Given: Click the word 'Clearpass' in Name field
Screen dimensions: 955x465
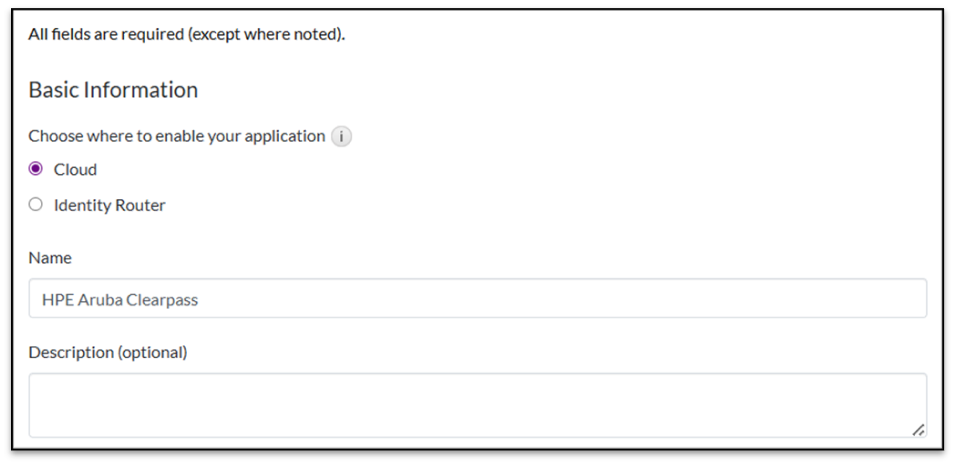Looking at the screenshot, I should [165, 299].
